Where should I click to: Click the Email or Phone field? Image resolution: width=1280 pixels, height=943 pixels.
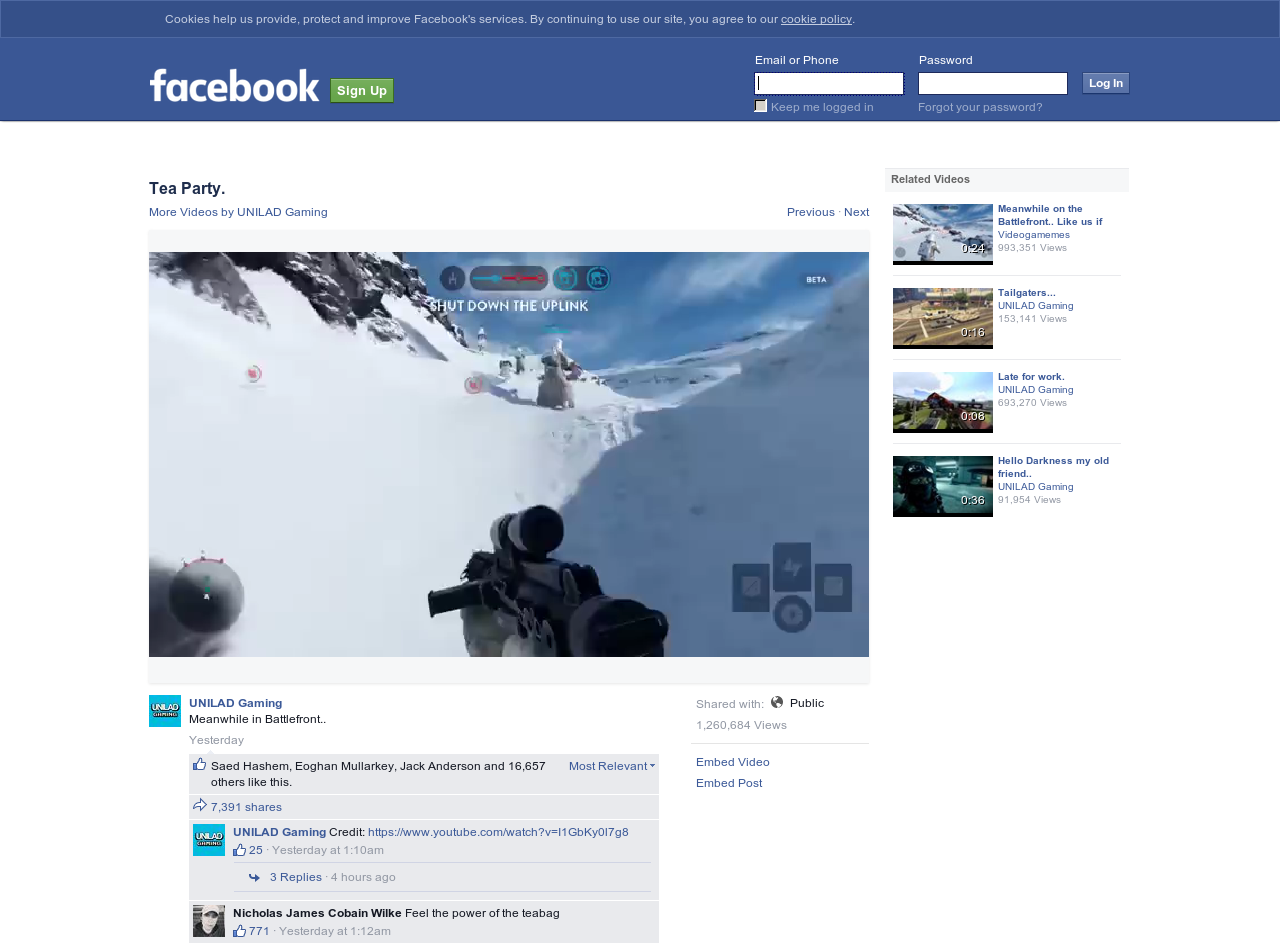(x=829, y=83)
